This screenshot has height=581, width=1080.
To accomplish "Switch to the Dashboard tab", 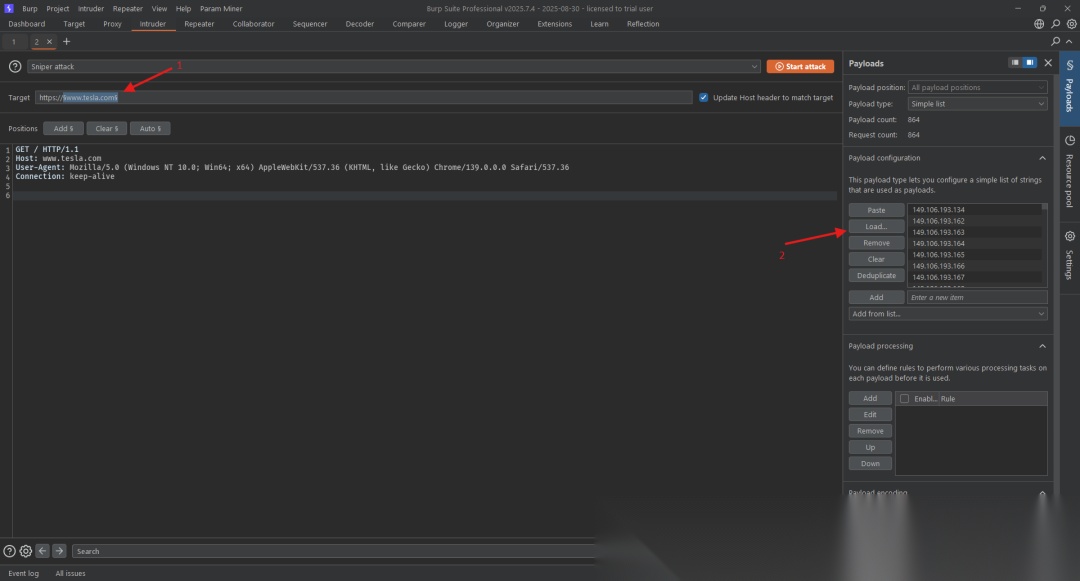I will 27,24.
